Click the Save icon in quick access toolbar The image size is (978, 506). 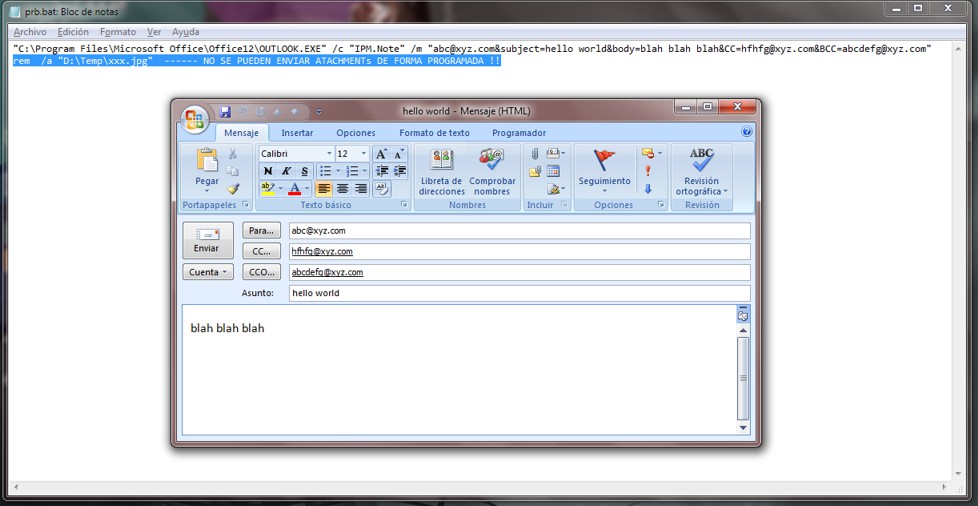pyautogui.click(x=225, y=111)
